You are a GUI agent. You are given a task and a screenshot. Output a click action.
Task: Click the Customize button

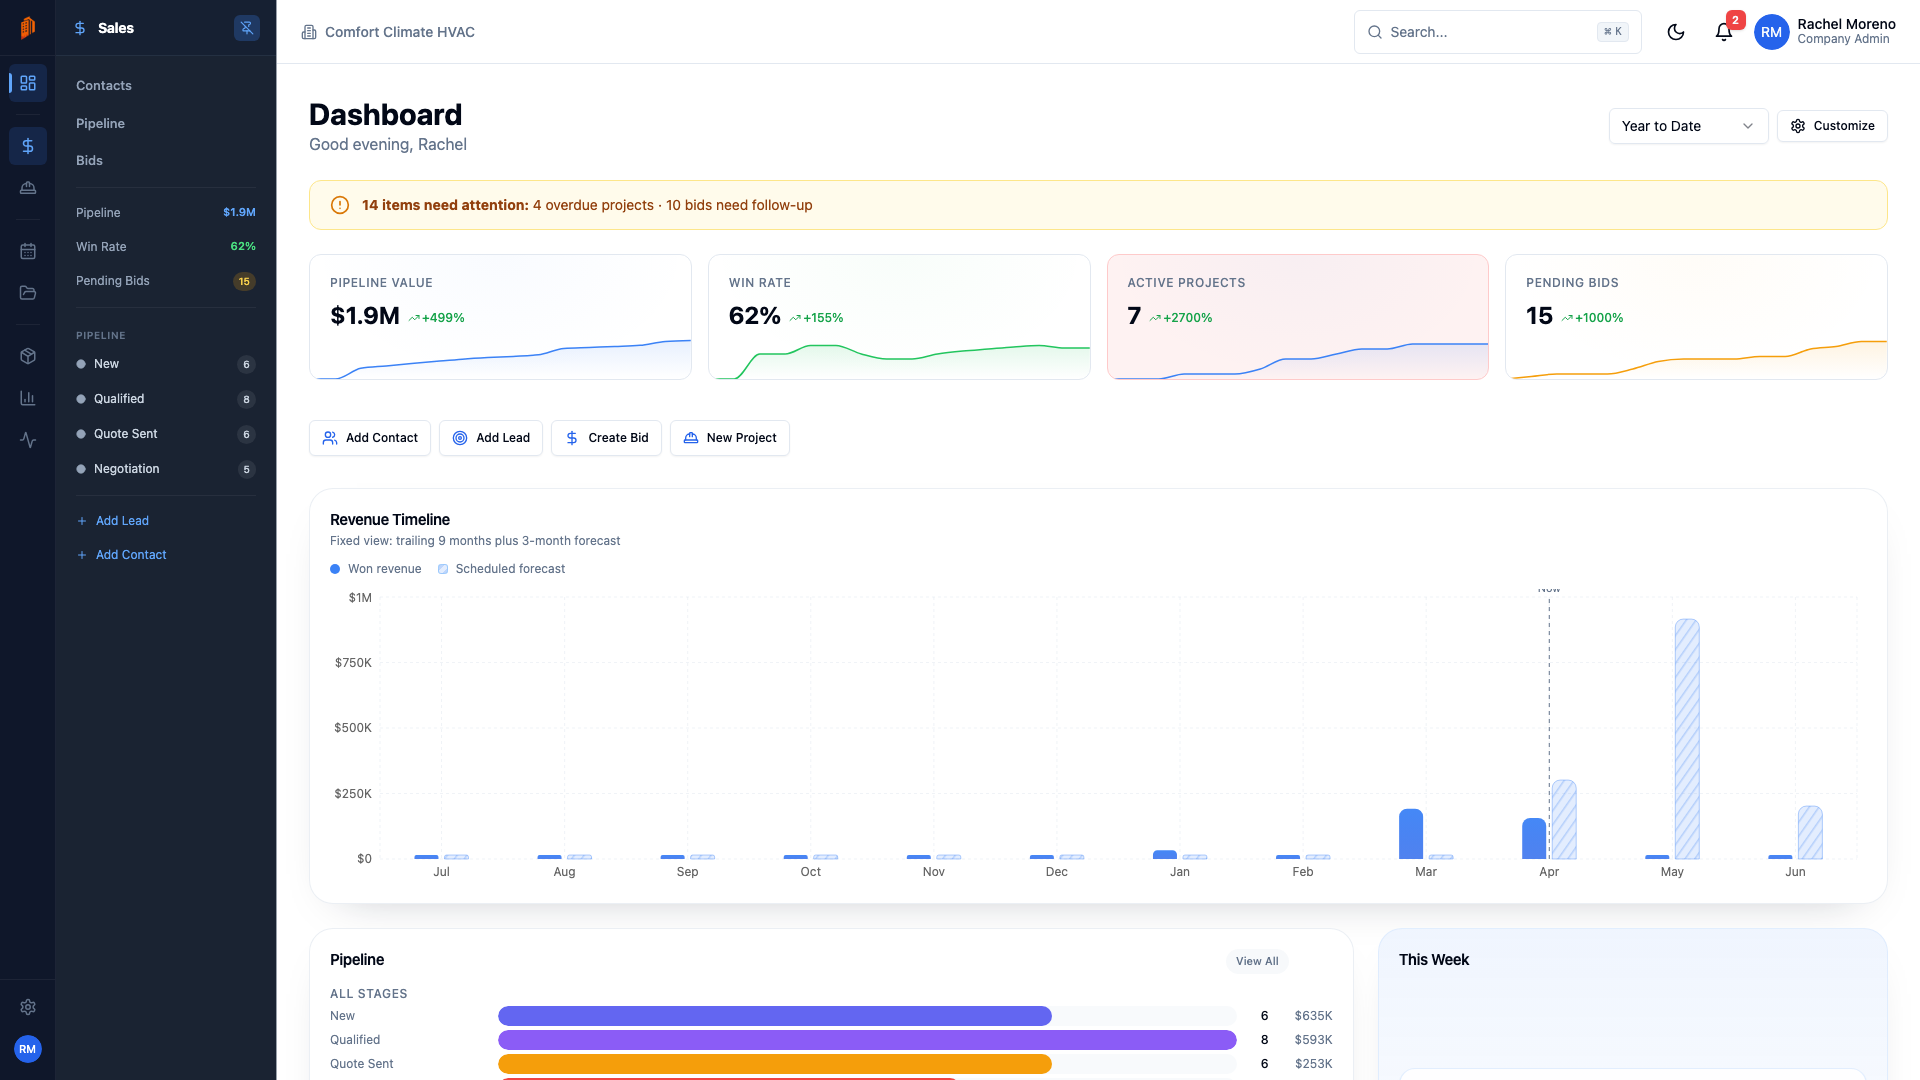(x=1832, y=126)
